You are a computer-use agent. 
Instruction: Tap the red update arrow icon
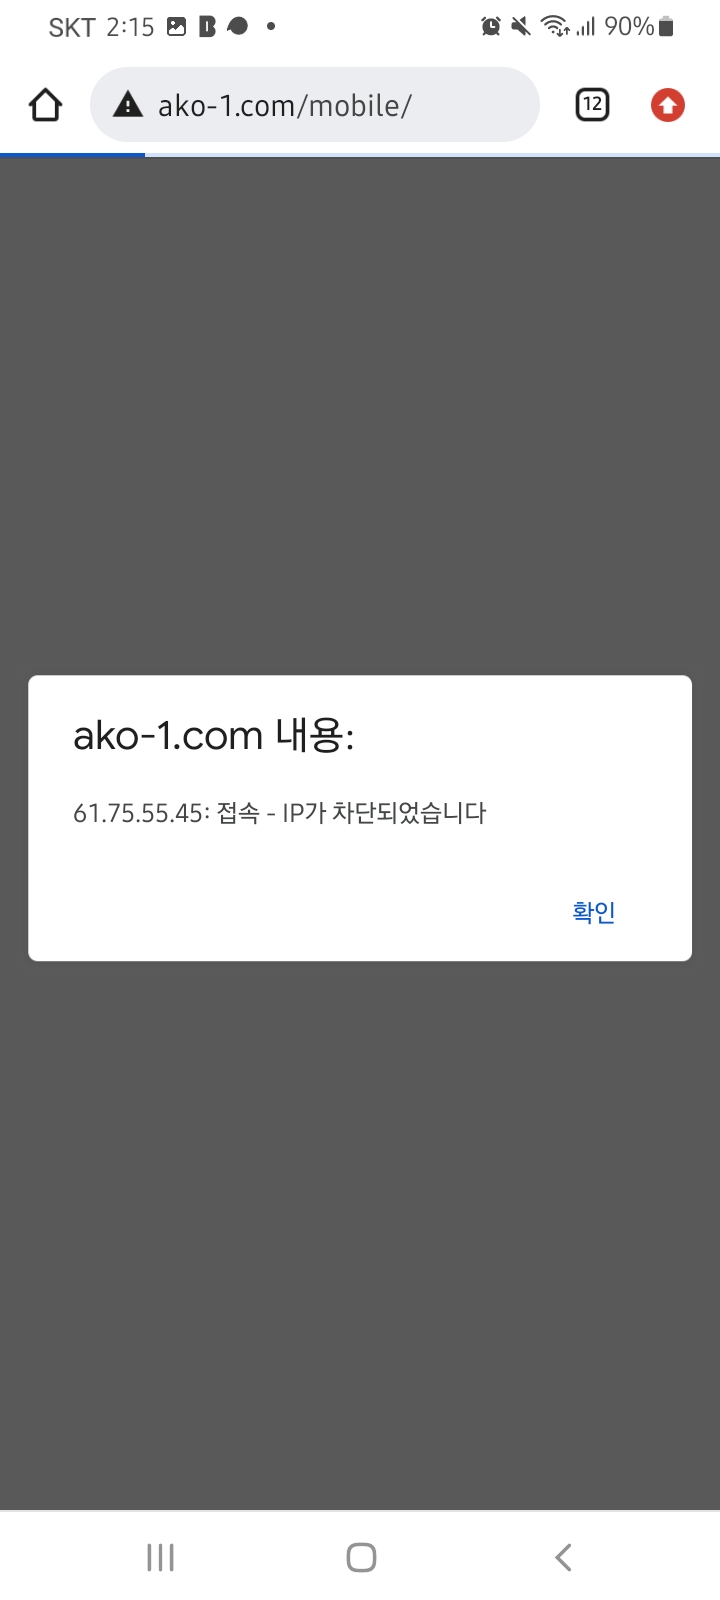(x=668, y=105)
